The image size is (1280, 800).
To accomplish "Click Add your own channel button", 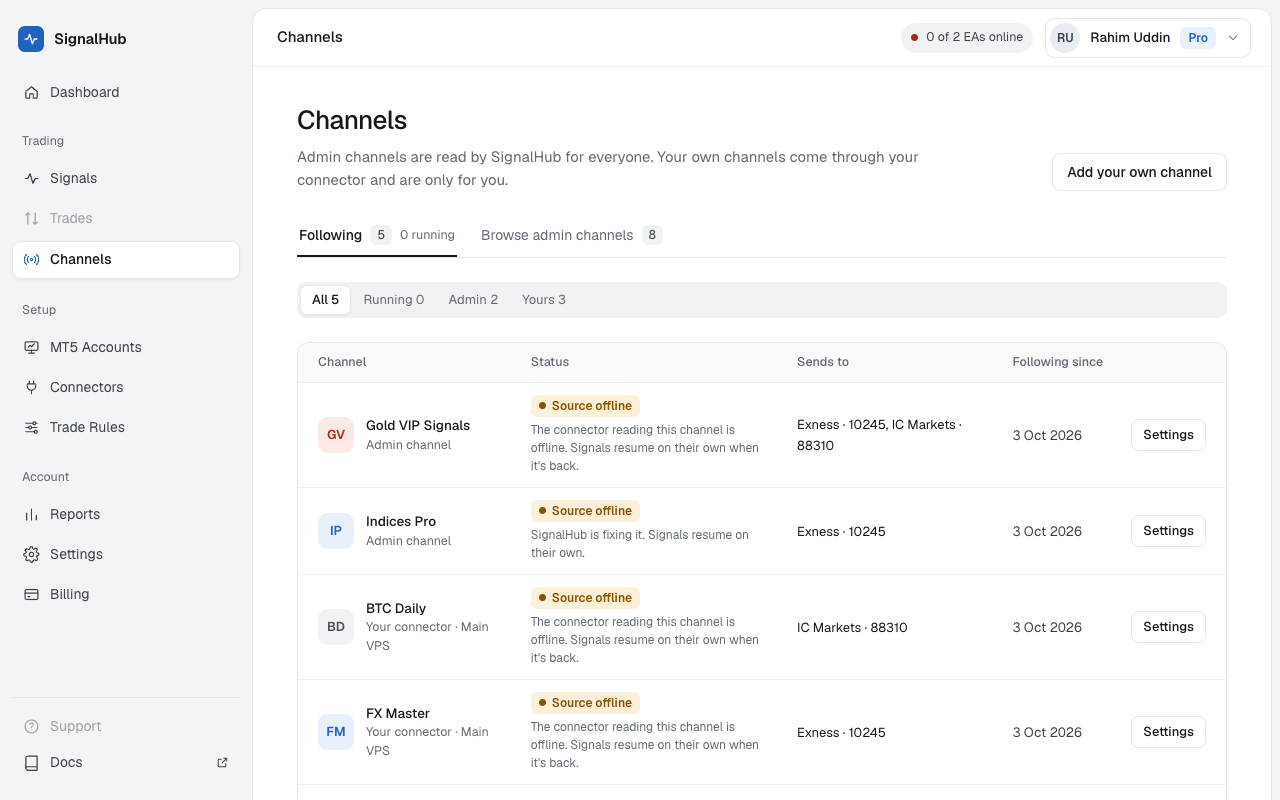I will [x=1139, y=172].
